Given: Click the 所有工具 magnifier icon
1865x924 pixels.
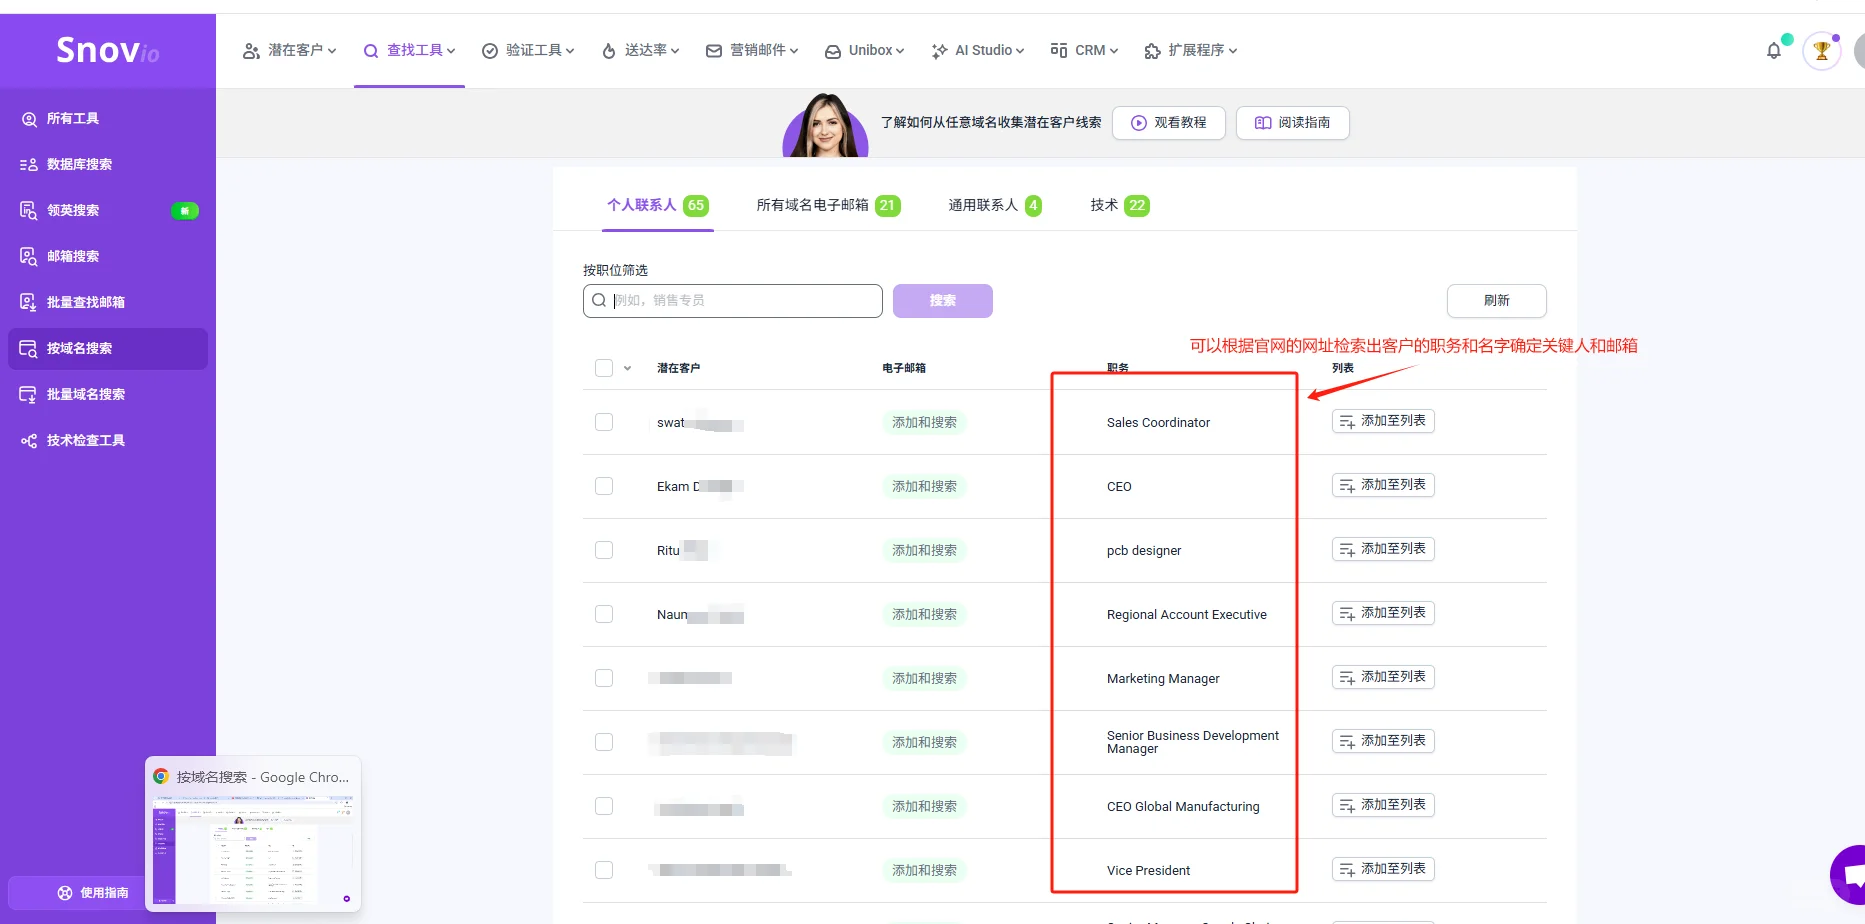Looking at the screenshot, I should click(x=28, y=118).
